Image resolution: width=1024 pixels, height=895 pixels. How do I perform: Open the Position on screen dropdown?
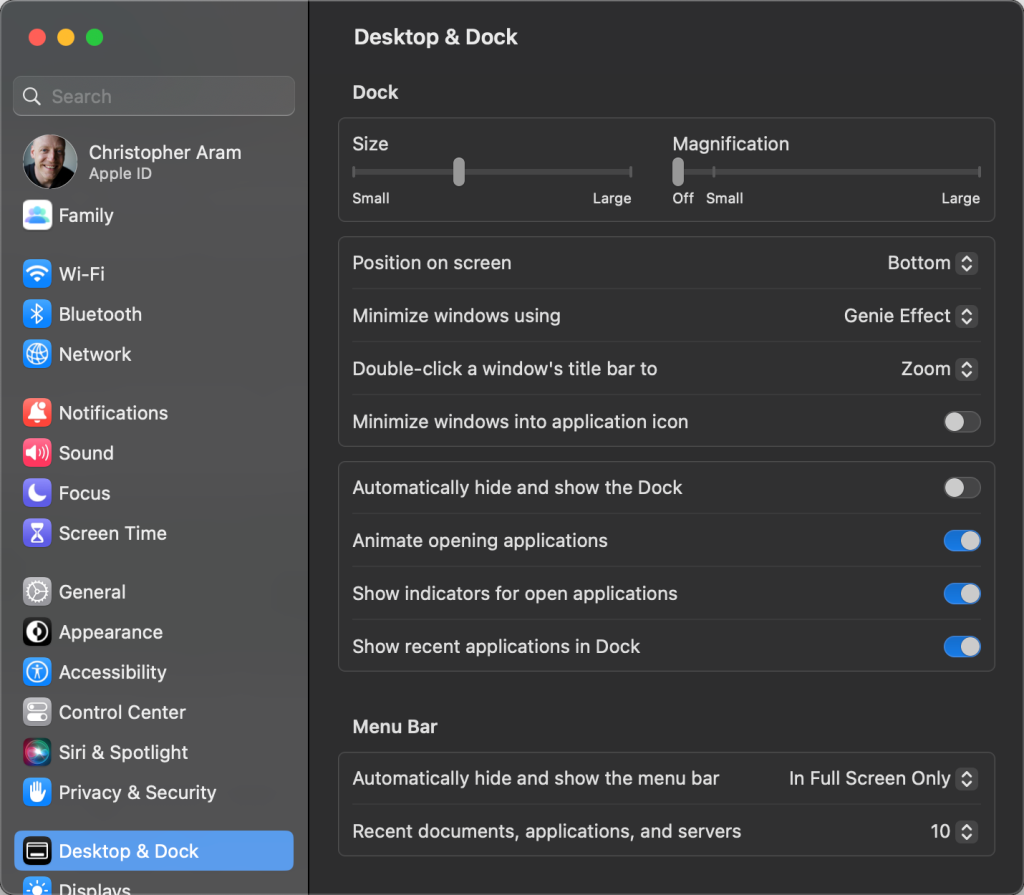932,263
